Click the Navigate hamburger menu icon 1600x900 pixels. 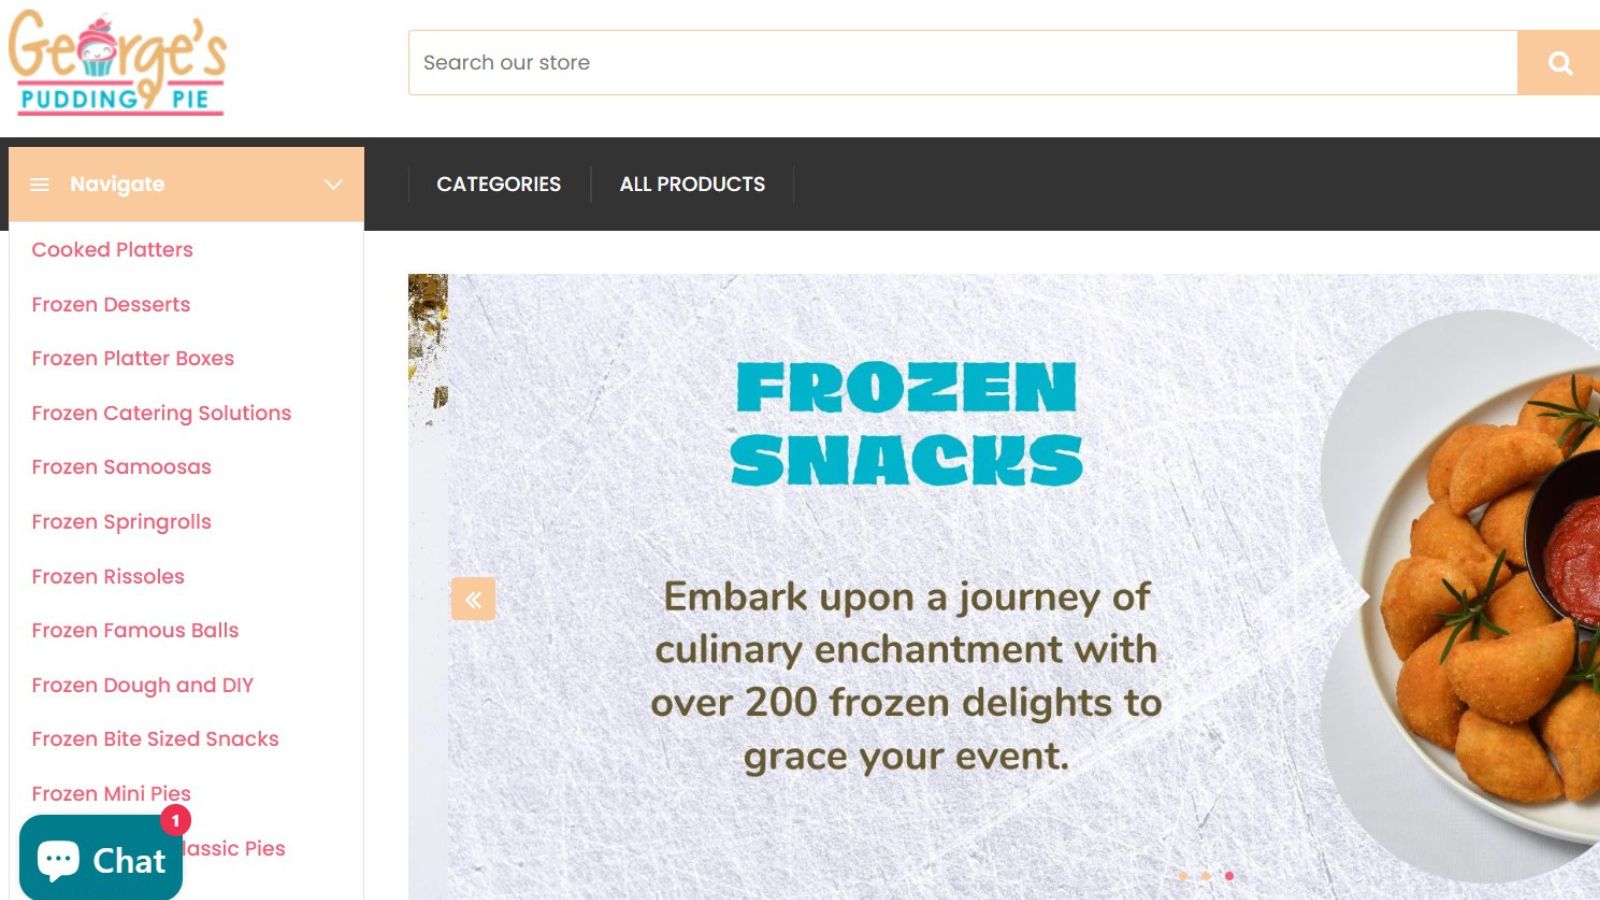(40, 184)
